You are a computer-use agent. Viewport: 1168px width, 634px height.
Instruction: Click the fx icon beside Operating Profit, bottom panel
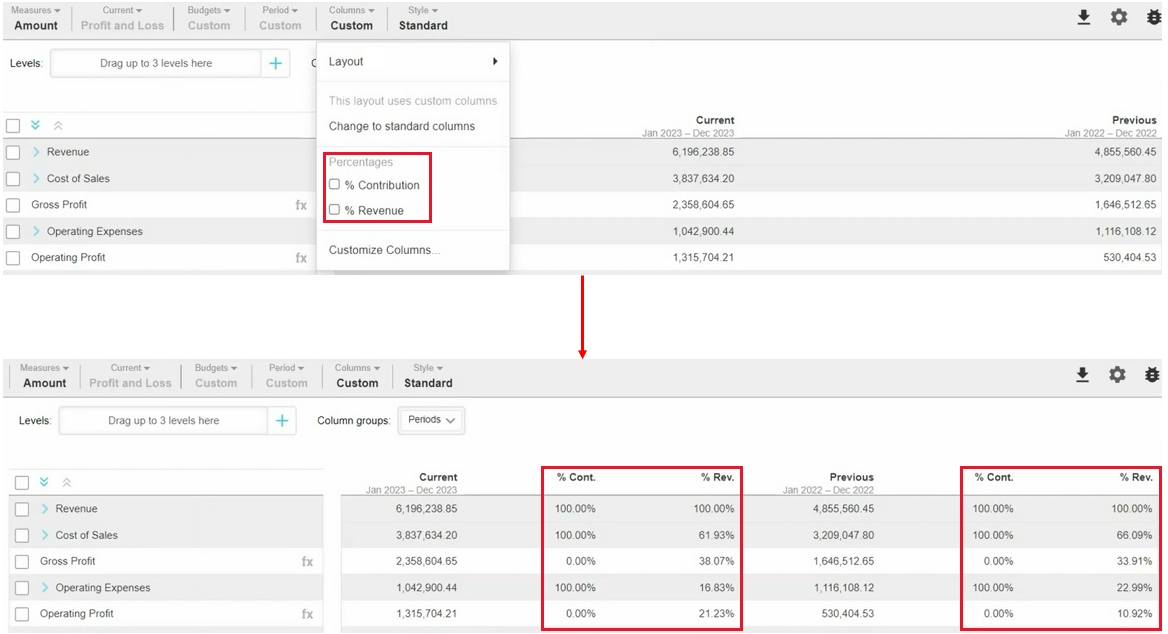tap(307, 614)
